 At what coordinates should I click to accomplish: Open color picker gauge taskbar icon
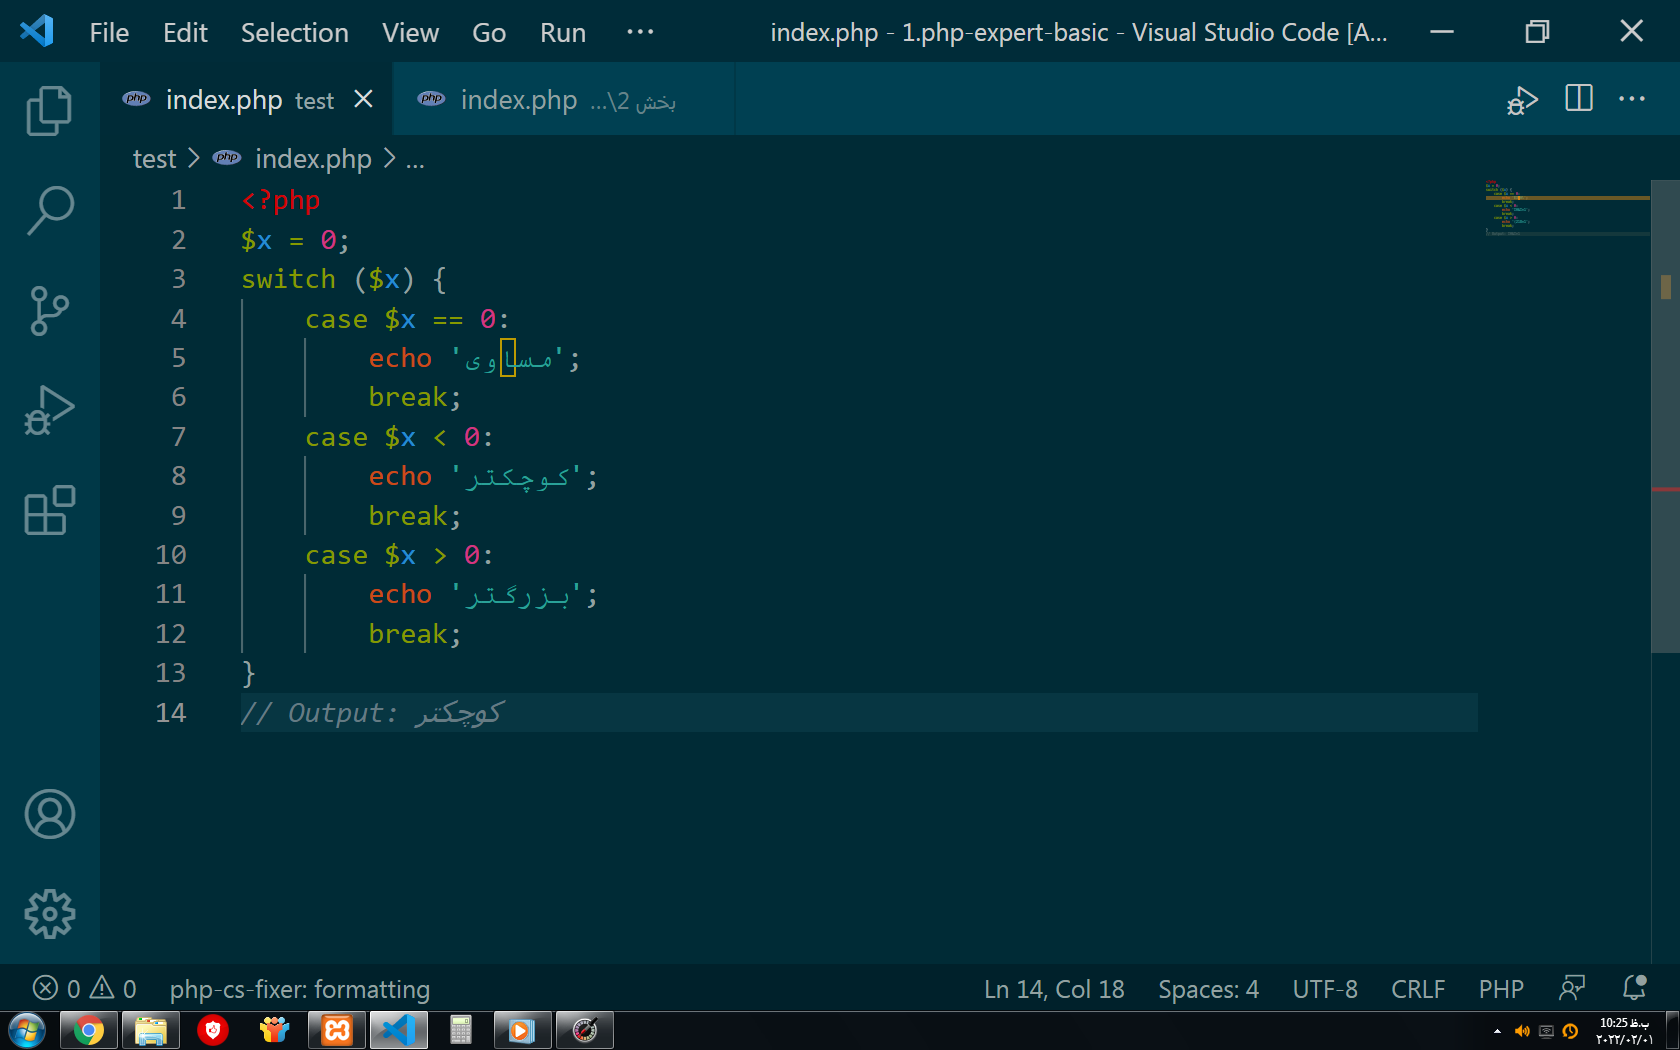click(x=585, y=1030)
